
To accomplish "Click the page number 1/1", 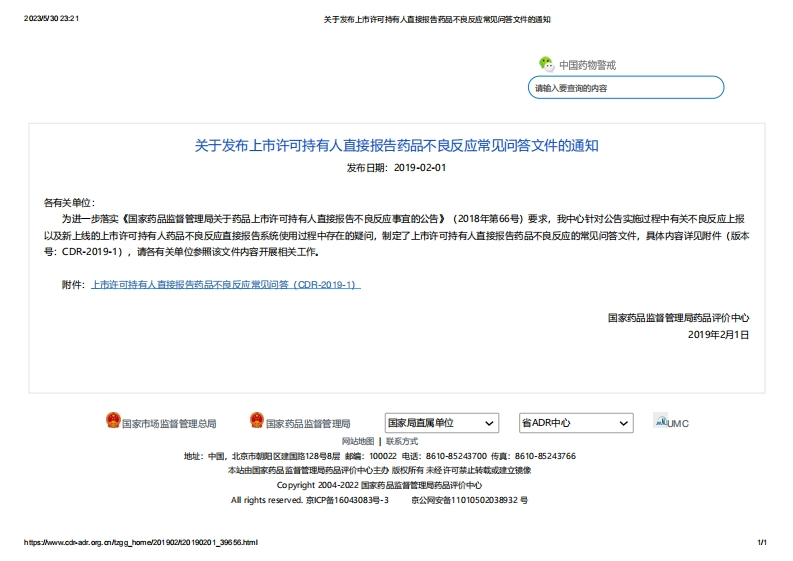I will point(762,542).
